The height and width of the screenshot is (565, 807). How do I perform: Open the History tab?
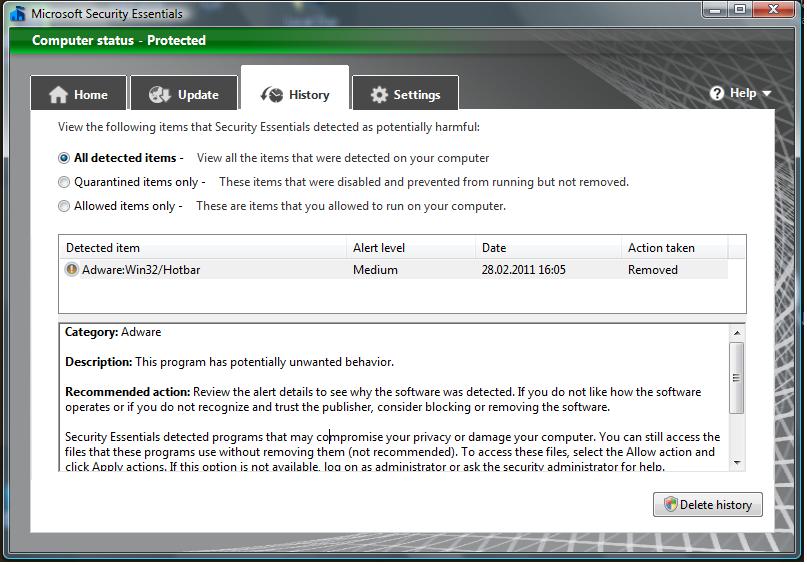click(295, 88)
